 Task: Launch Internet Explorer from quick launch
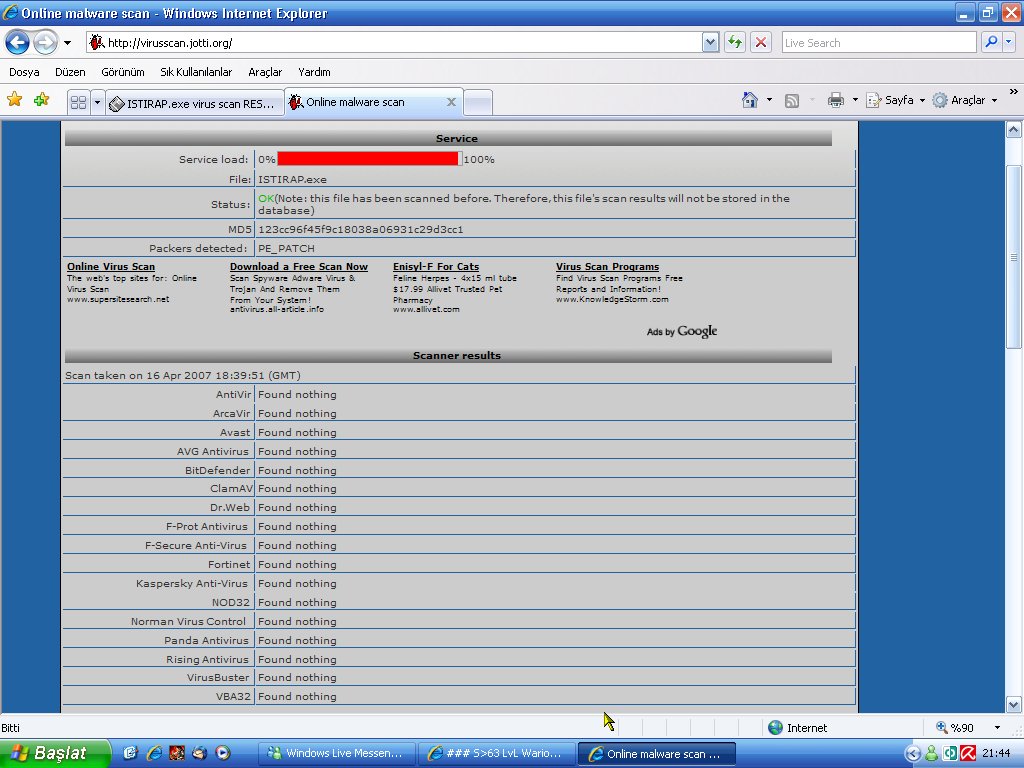[154, 753]
